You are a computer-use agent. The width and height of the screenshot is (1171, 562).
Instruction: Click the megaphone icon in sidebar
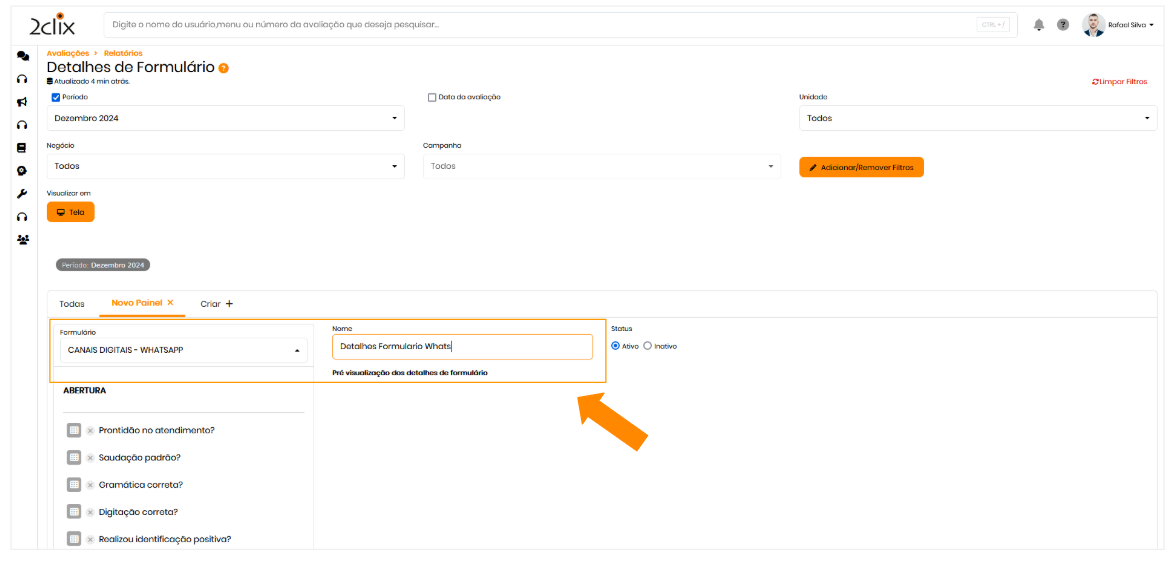pos(22,102)
